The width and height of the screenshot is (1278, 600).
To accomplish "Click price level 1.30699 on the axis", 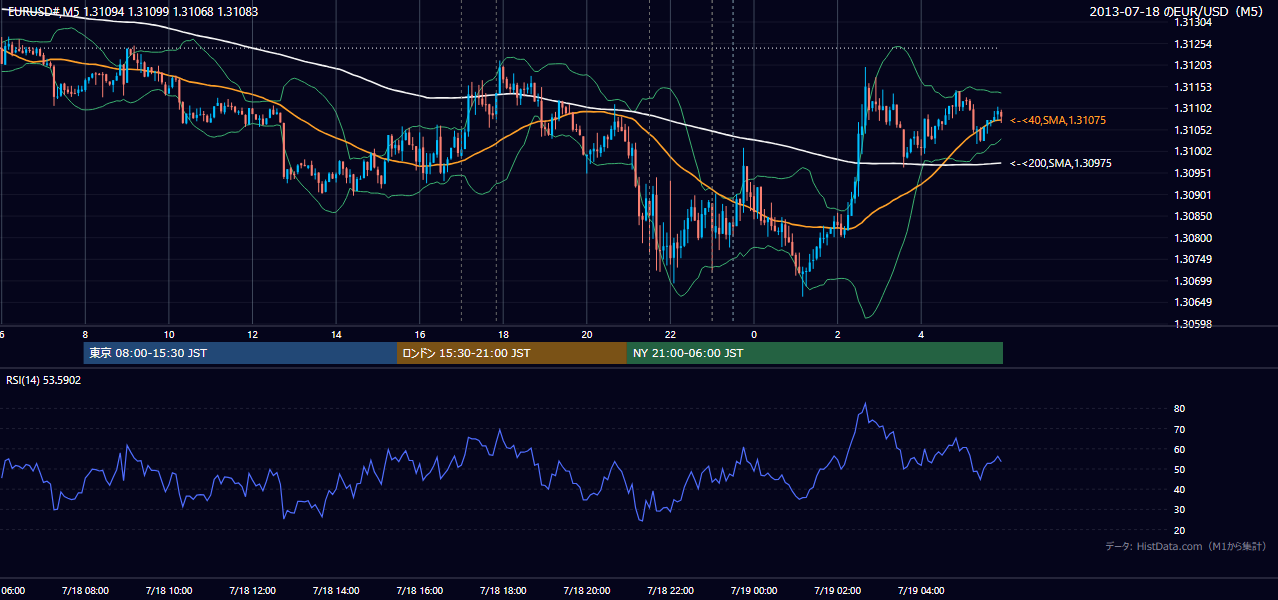I will pos(1194,281).
